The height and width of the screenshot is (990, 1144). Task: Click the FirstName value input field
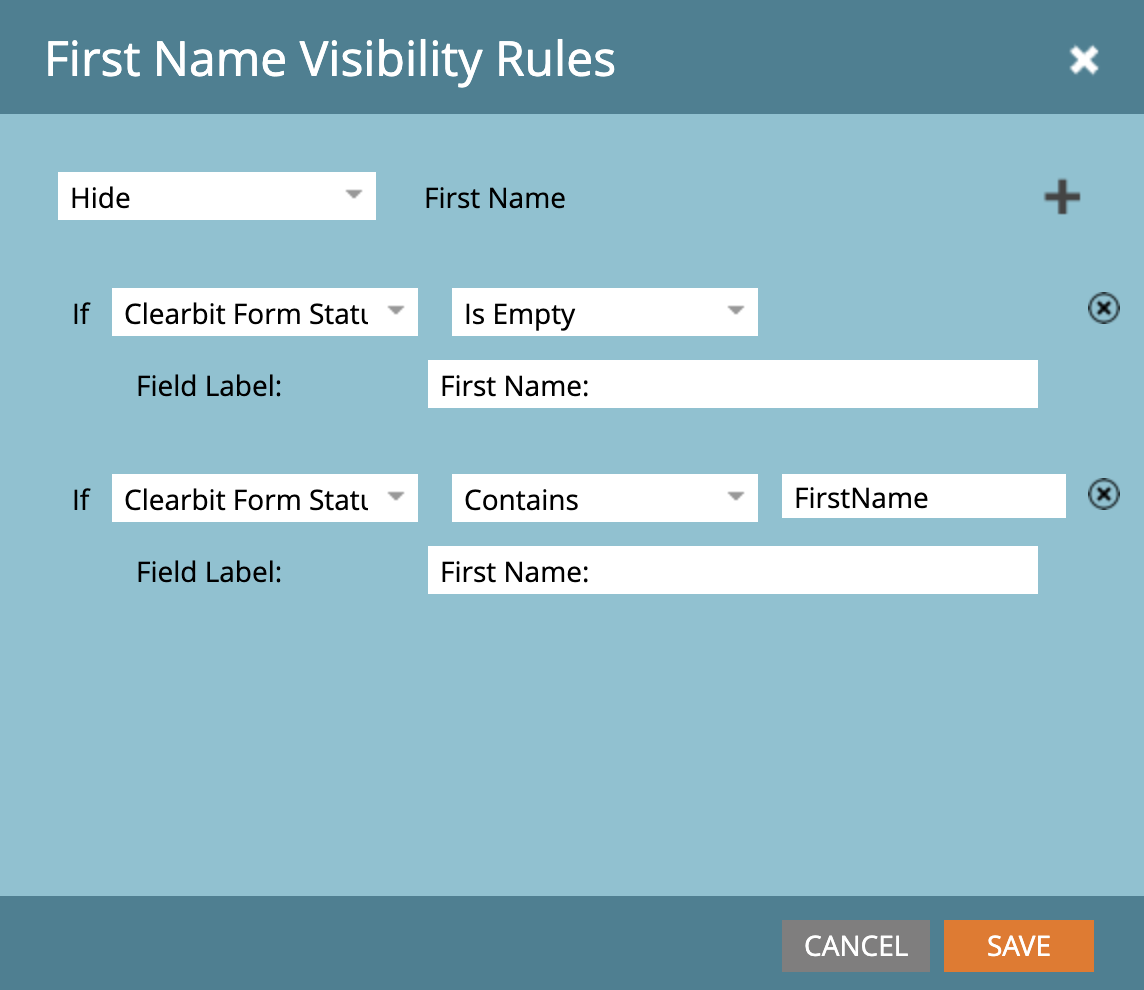click(923, 497)
